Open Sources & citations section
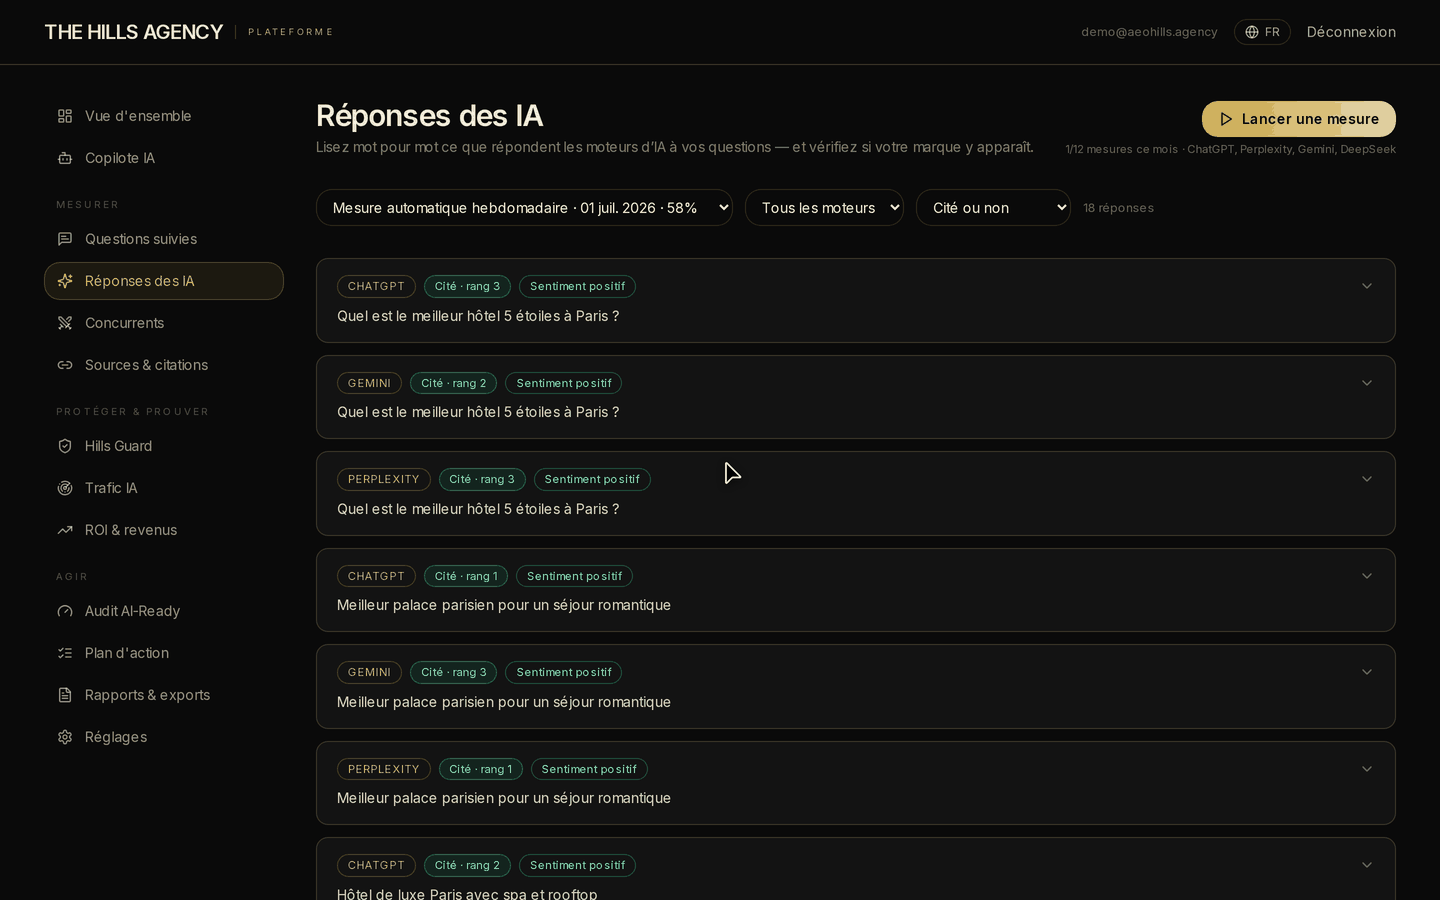Viewport: 1440px width, 900px height. point(164,365)
